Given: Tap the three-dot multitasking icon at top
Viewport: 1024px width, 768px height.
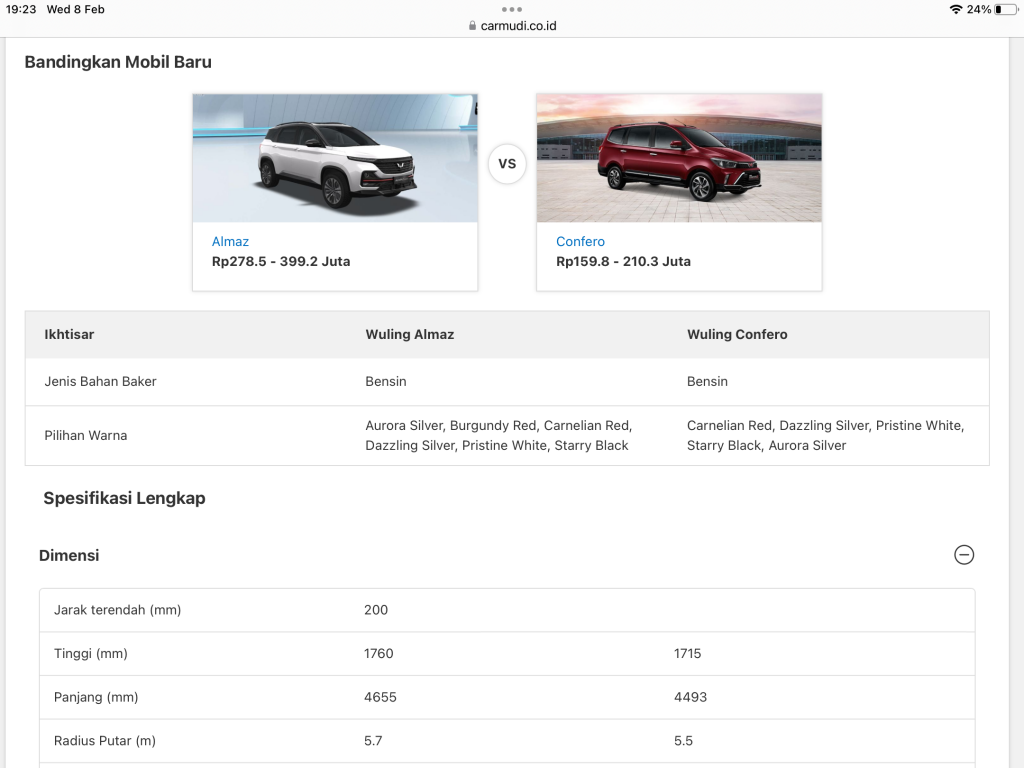Looking at the screenshot, I should click(x=512, y=9).
